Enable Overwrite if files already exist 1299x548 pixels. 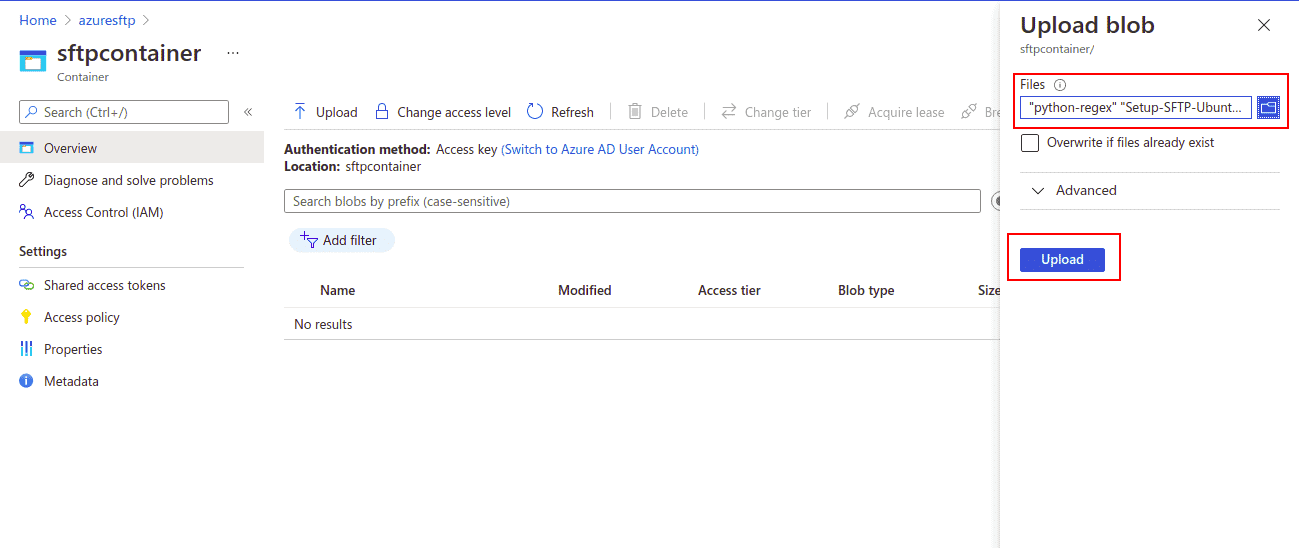(1030, 143)
